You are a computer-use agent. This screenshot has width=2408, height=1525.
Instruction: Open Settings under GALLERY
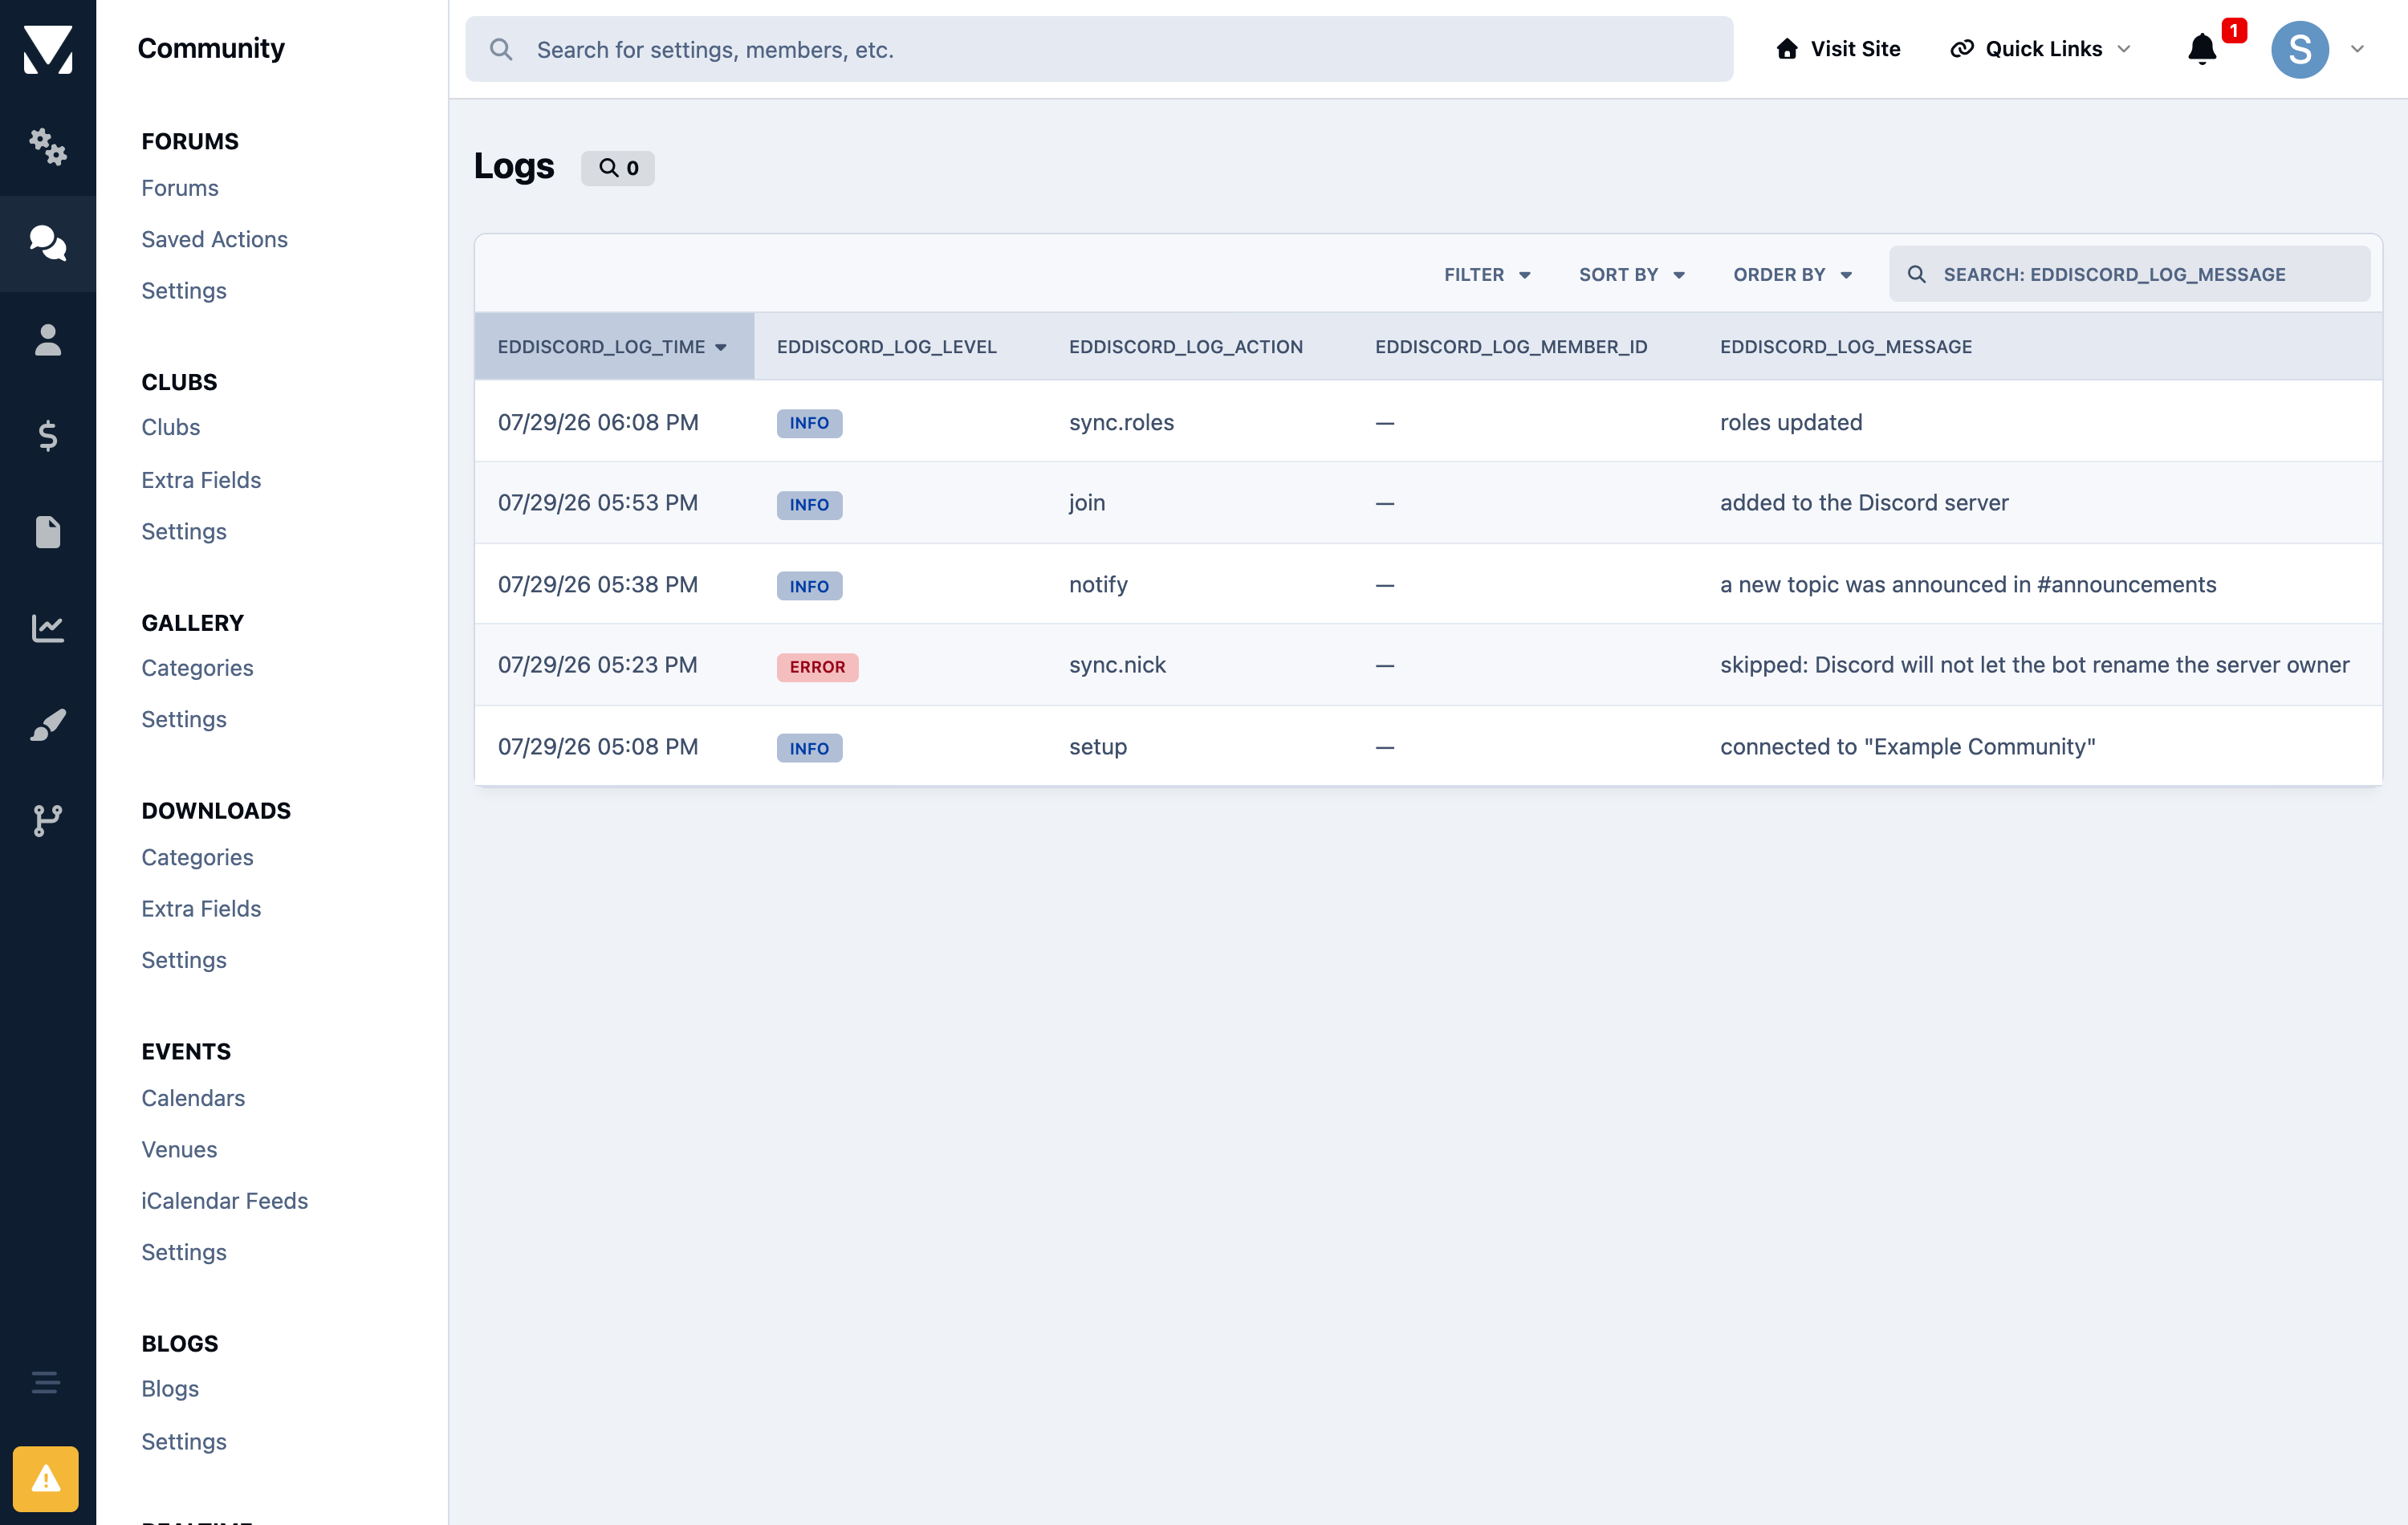point(184,719)
